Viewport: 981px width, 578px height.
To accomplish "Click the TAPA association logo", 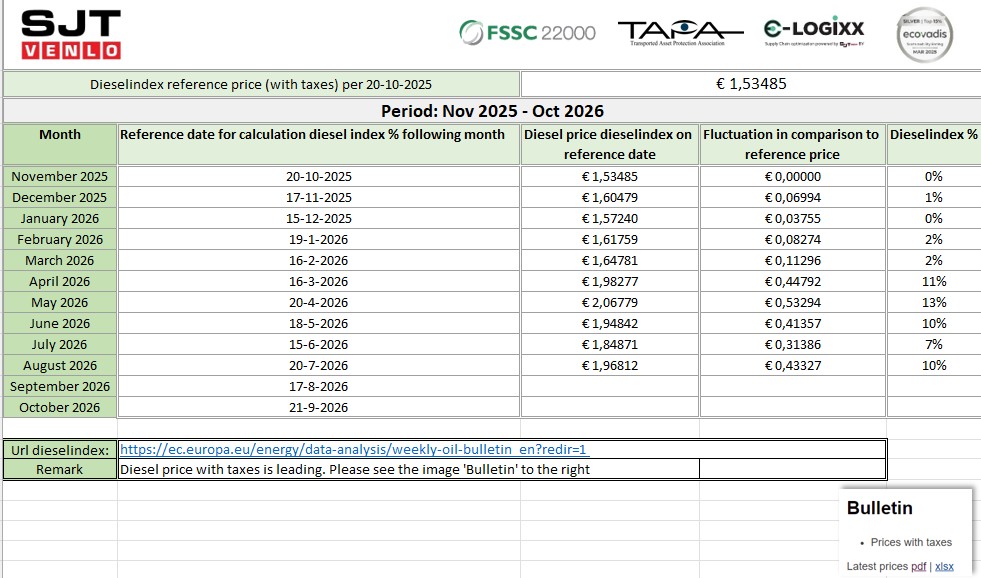I will 680,33.
